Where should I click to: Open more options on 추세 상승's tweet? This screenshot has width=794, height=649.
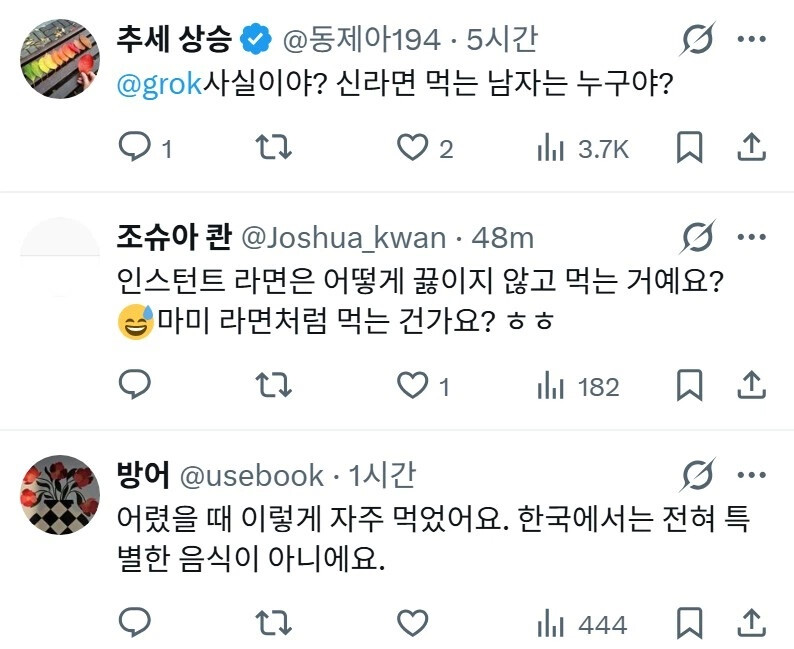[x=751, y=39]
